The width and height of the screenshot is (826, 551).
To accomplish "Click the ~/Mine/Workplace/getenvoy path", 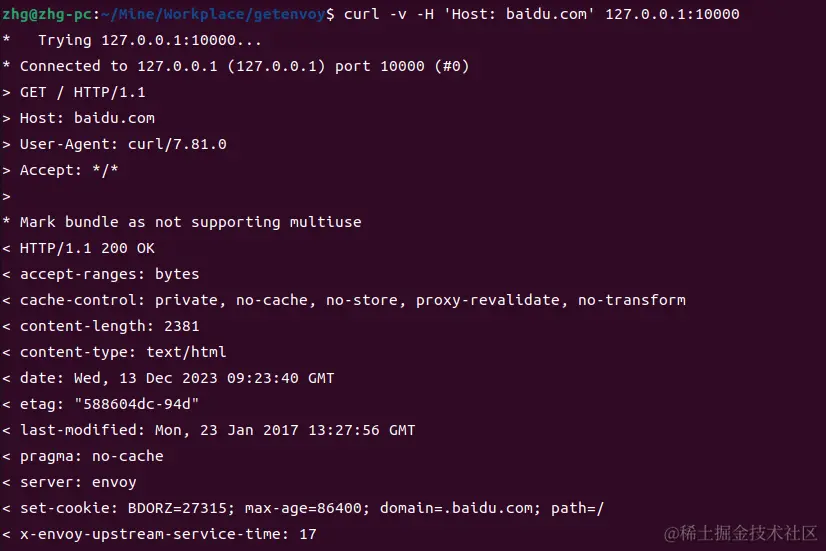I will click(213, 14).
